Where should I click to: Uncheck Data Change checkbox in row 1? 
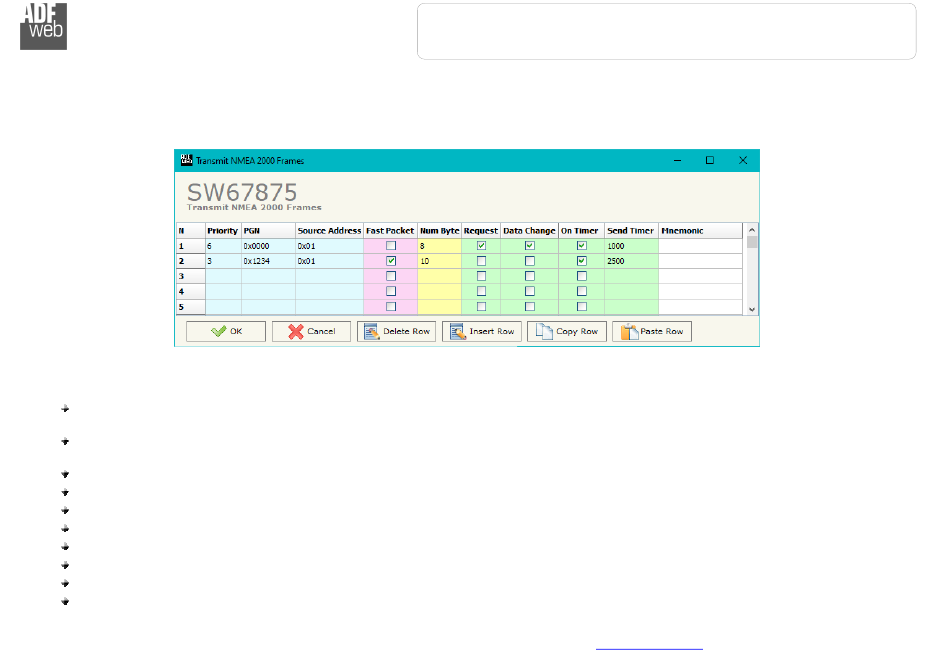click(x=530, y=246)
